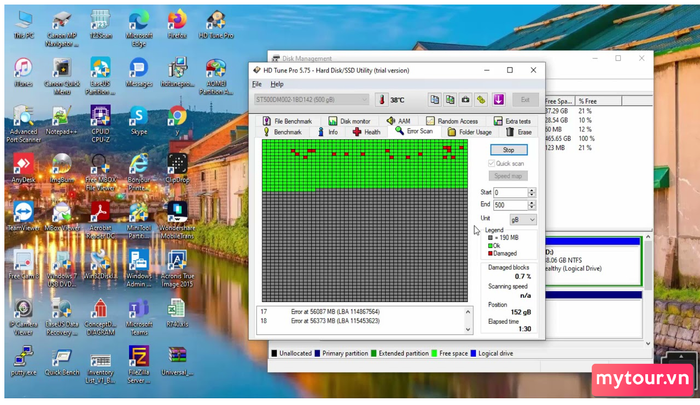Open the This PC desktop icon
Image resolution: width=700 pixels, height=405 pixels.
[x=23, y=25]
